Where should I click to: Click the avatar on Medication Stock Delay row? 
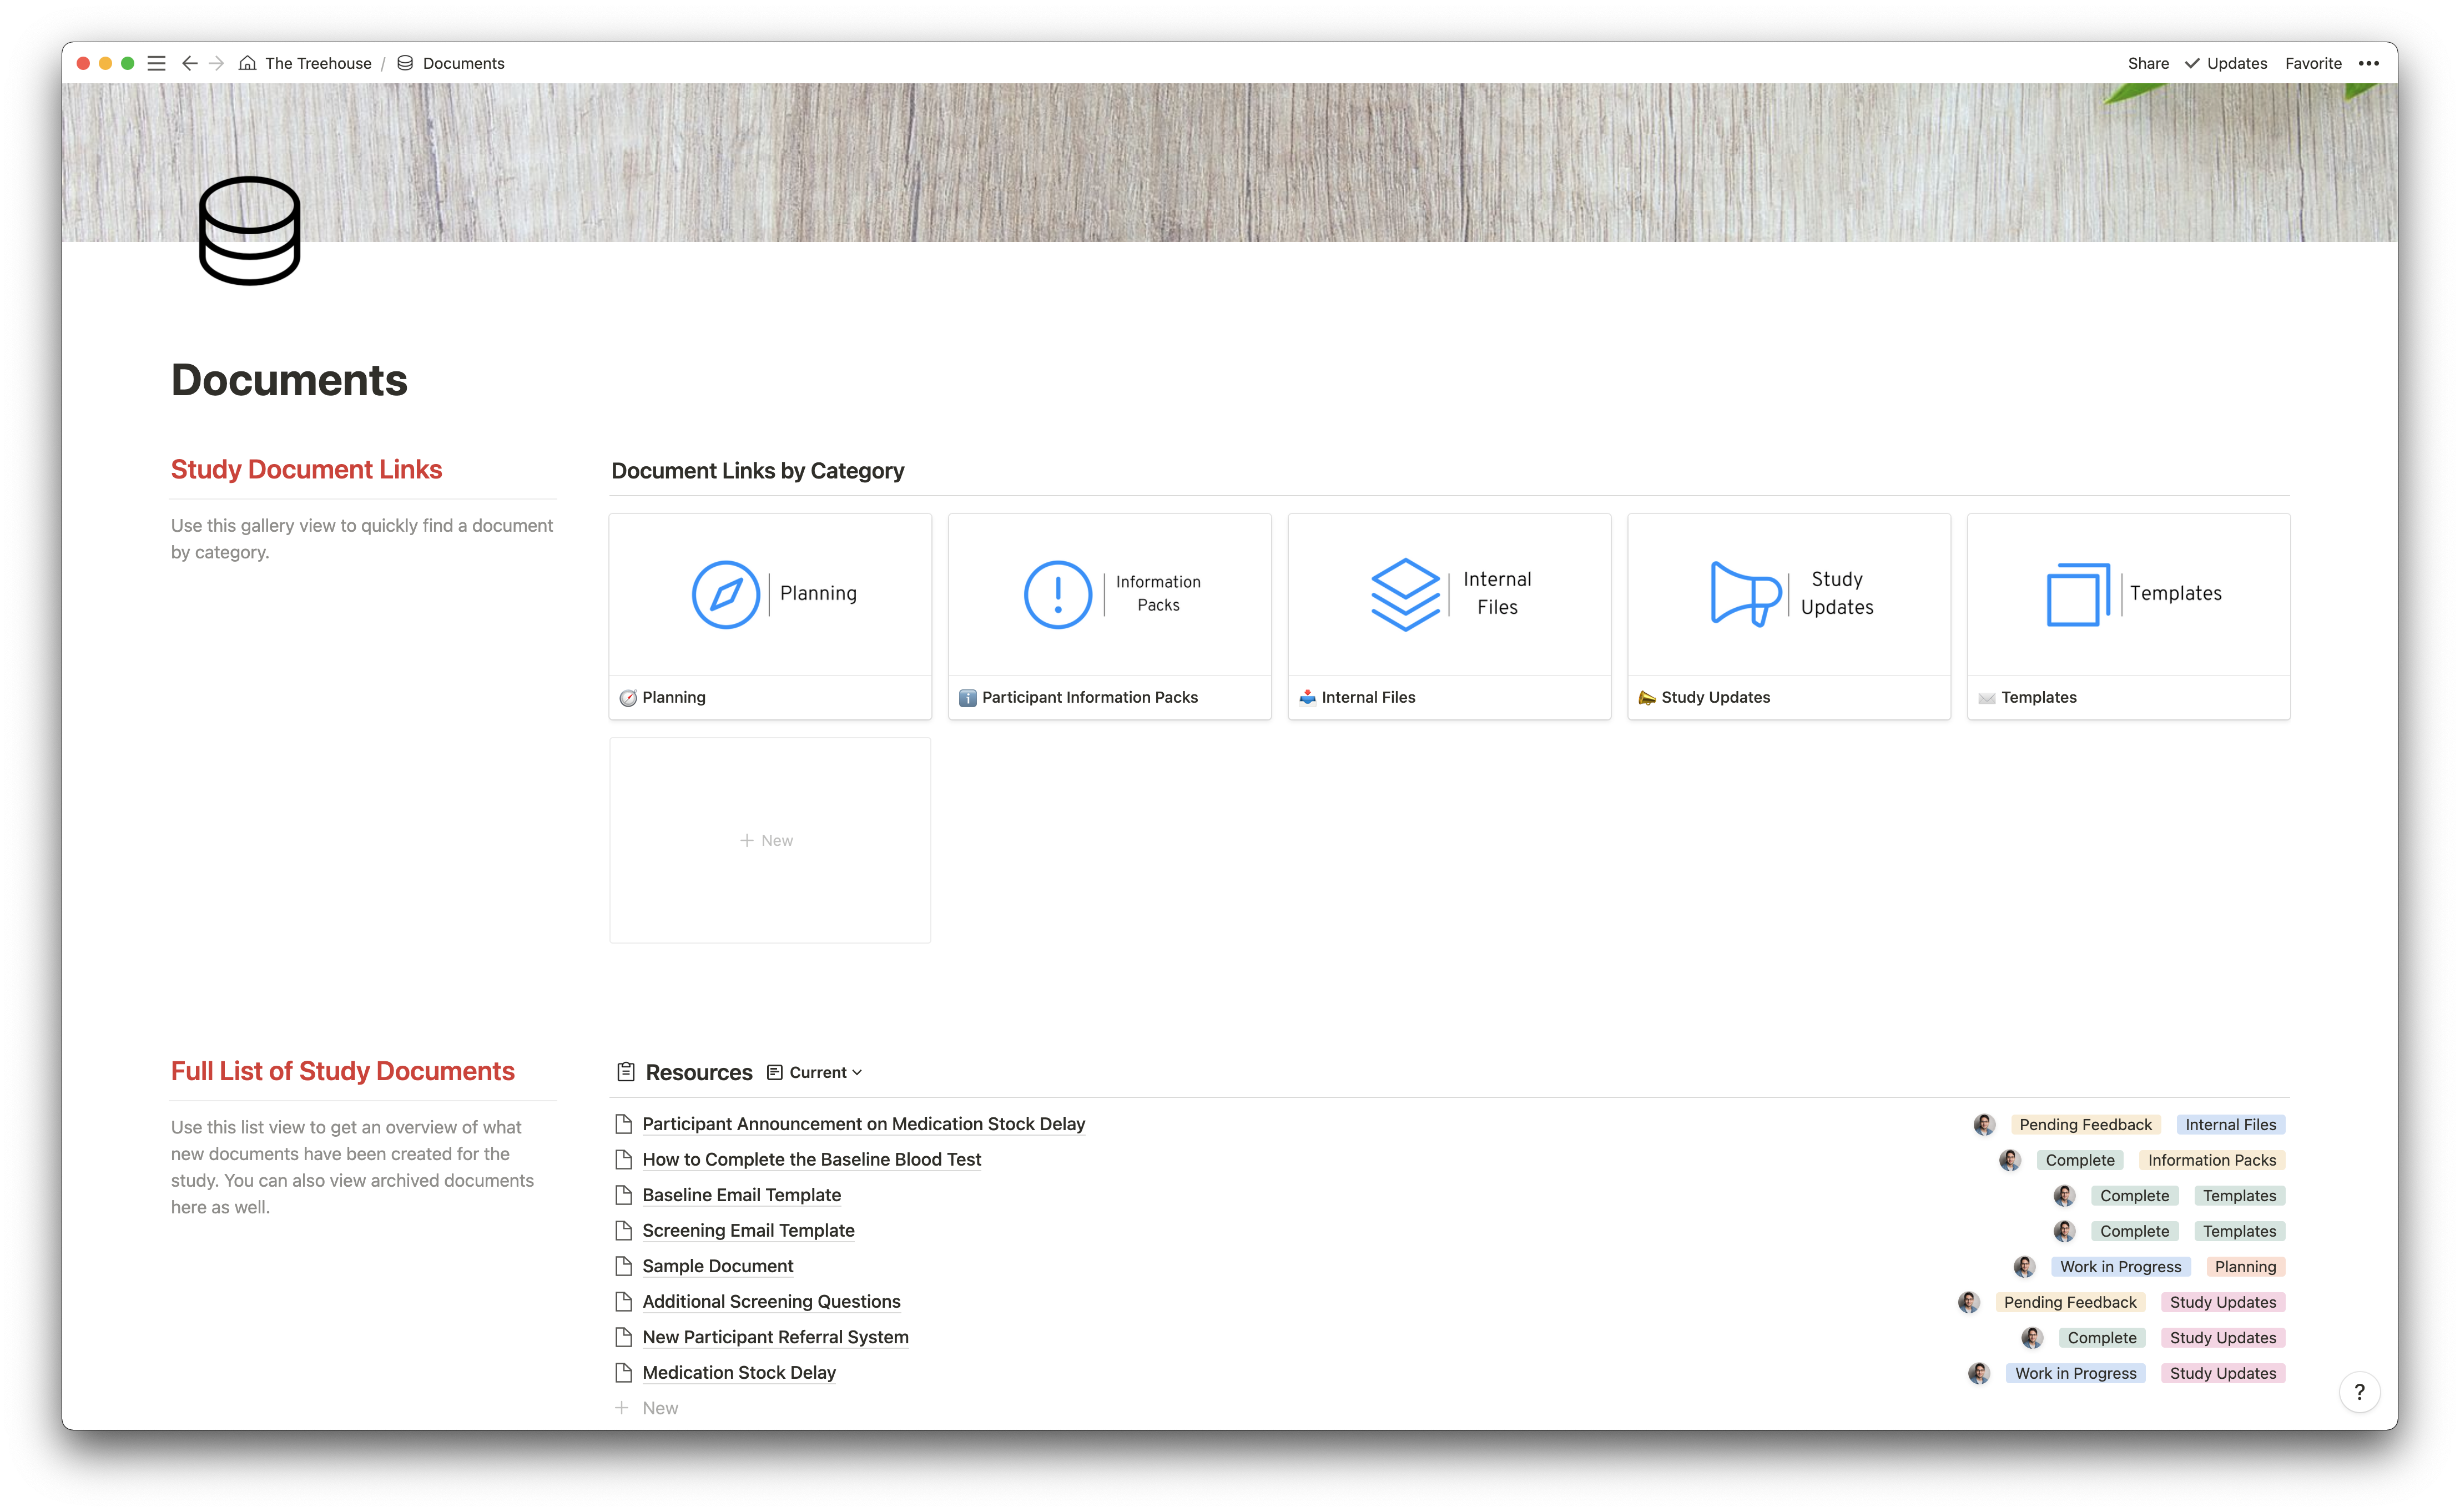coord(1978,1373)
